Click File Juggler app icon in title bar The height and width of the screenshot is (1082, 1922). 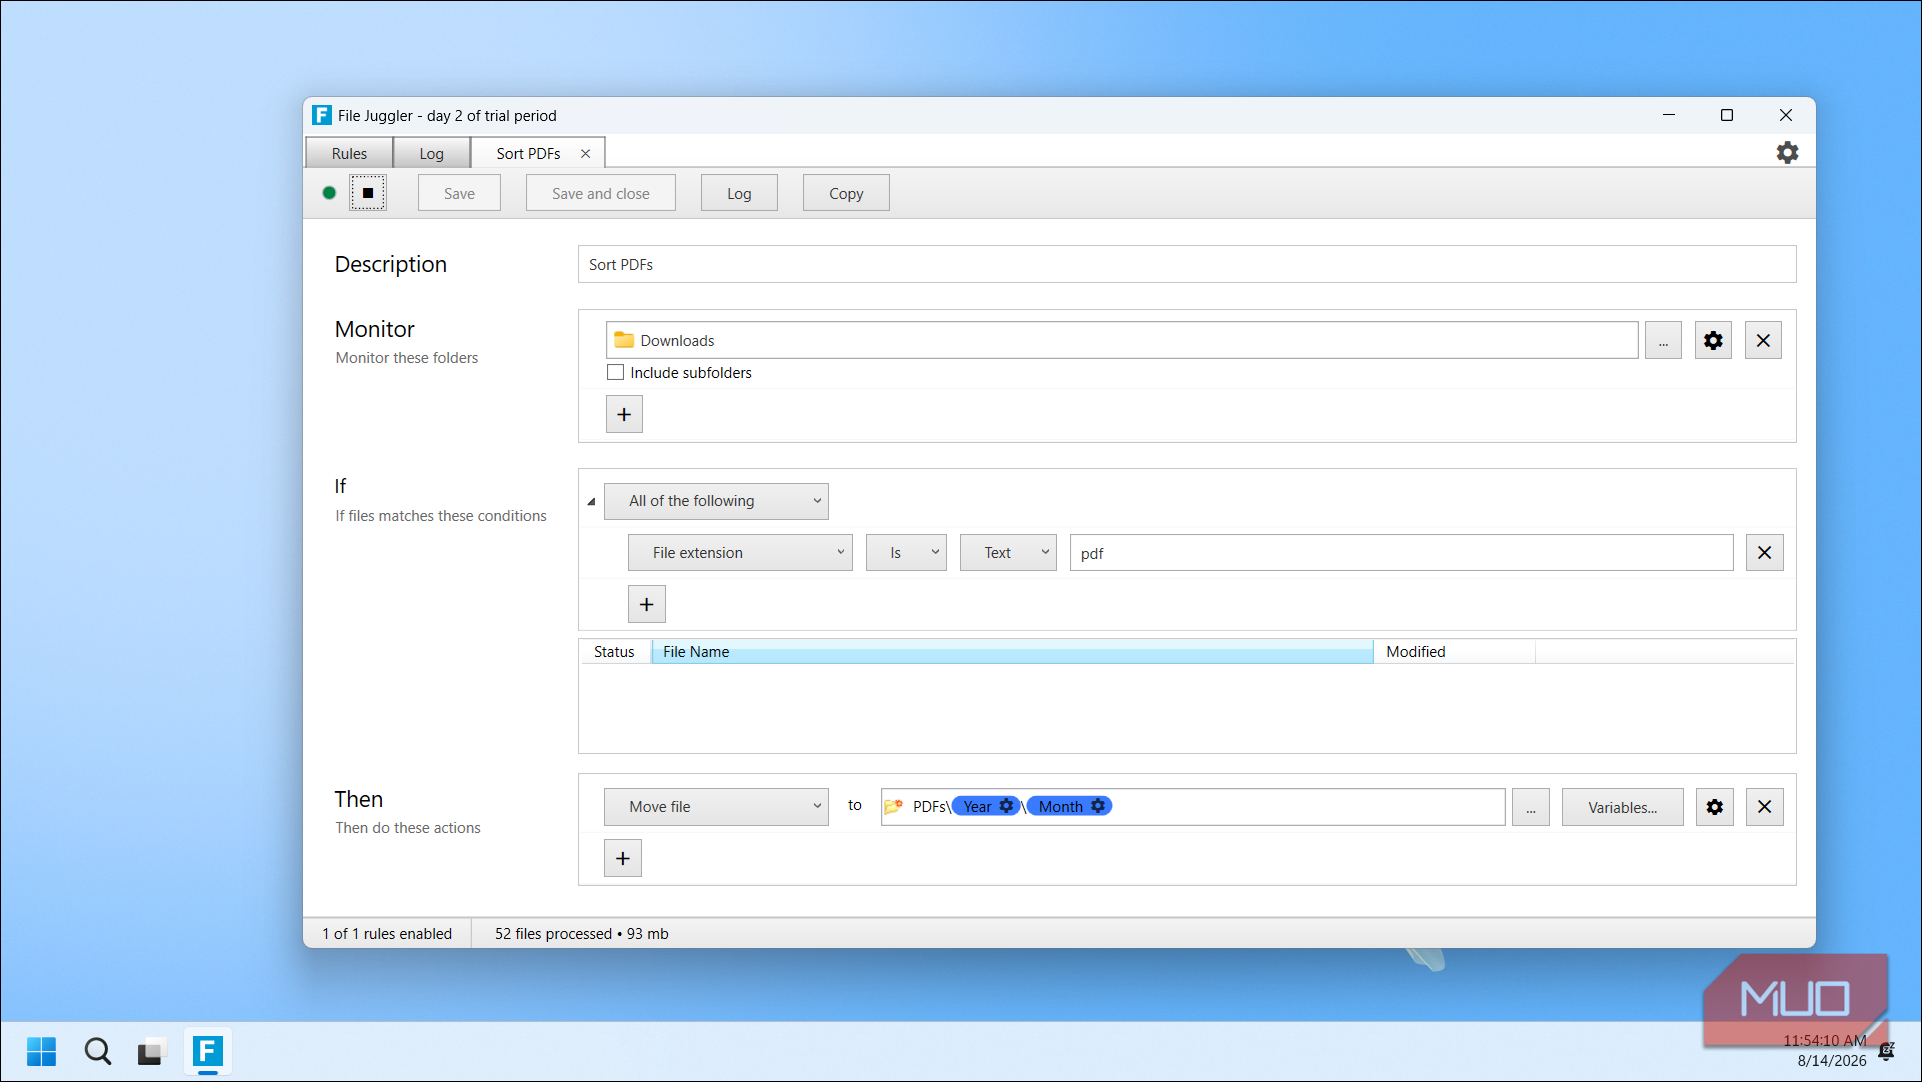(x=321, y=115)
